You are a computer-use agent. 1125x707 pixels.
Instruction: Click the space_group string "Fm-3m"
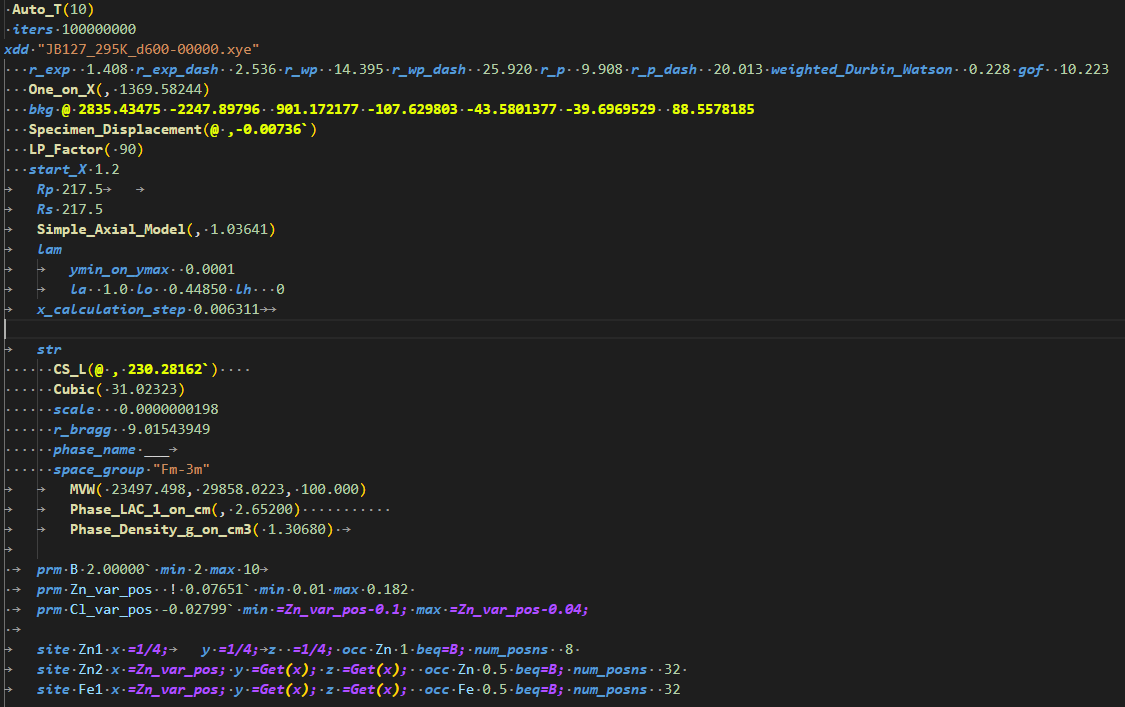(182, 469)
